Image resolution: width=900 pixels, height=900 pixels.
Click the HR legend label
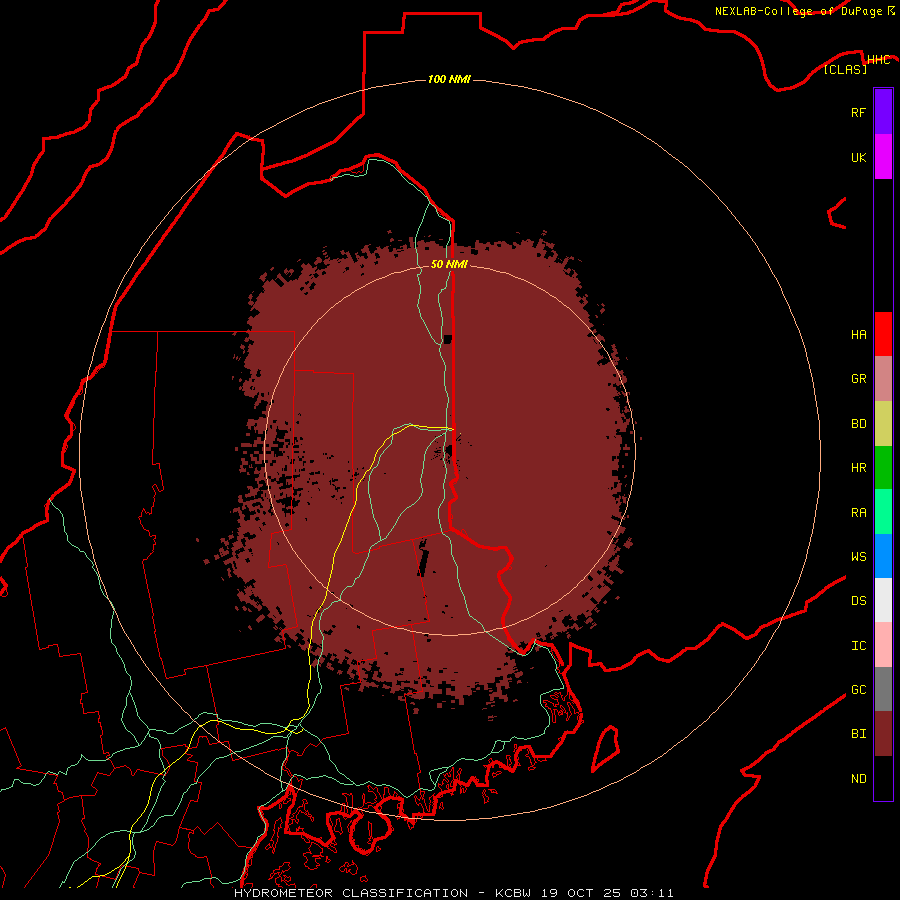pyautogui.click(x=858, y=468)
